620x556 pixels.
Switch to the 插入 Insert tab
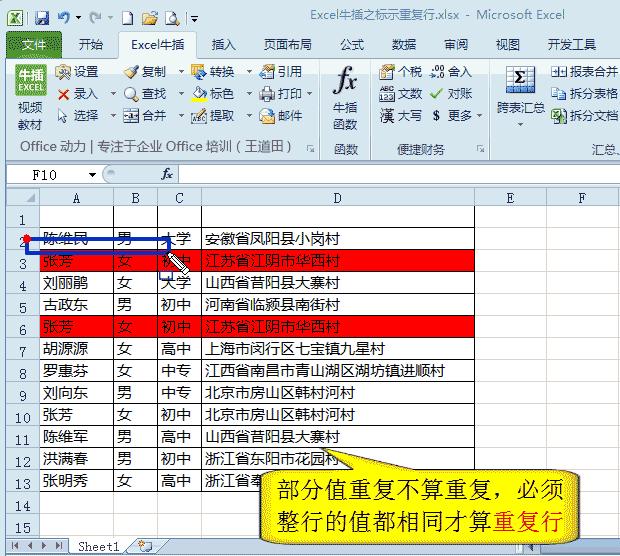click(223, 45)
